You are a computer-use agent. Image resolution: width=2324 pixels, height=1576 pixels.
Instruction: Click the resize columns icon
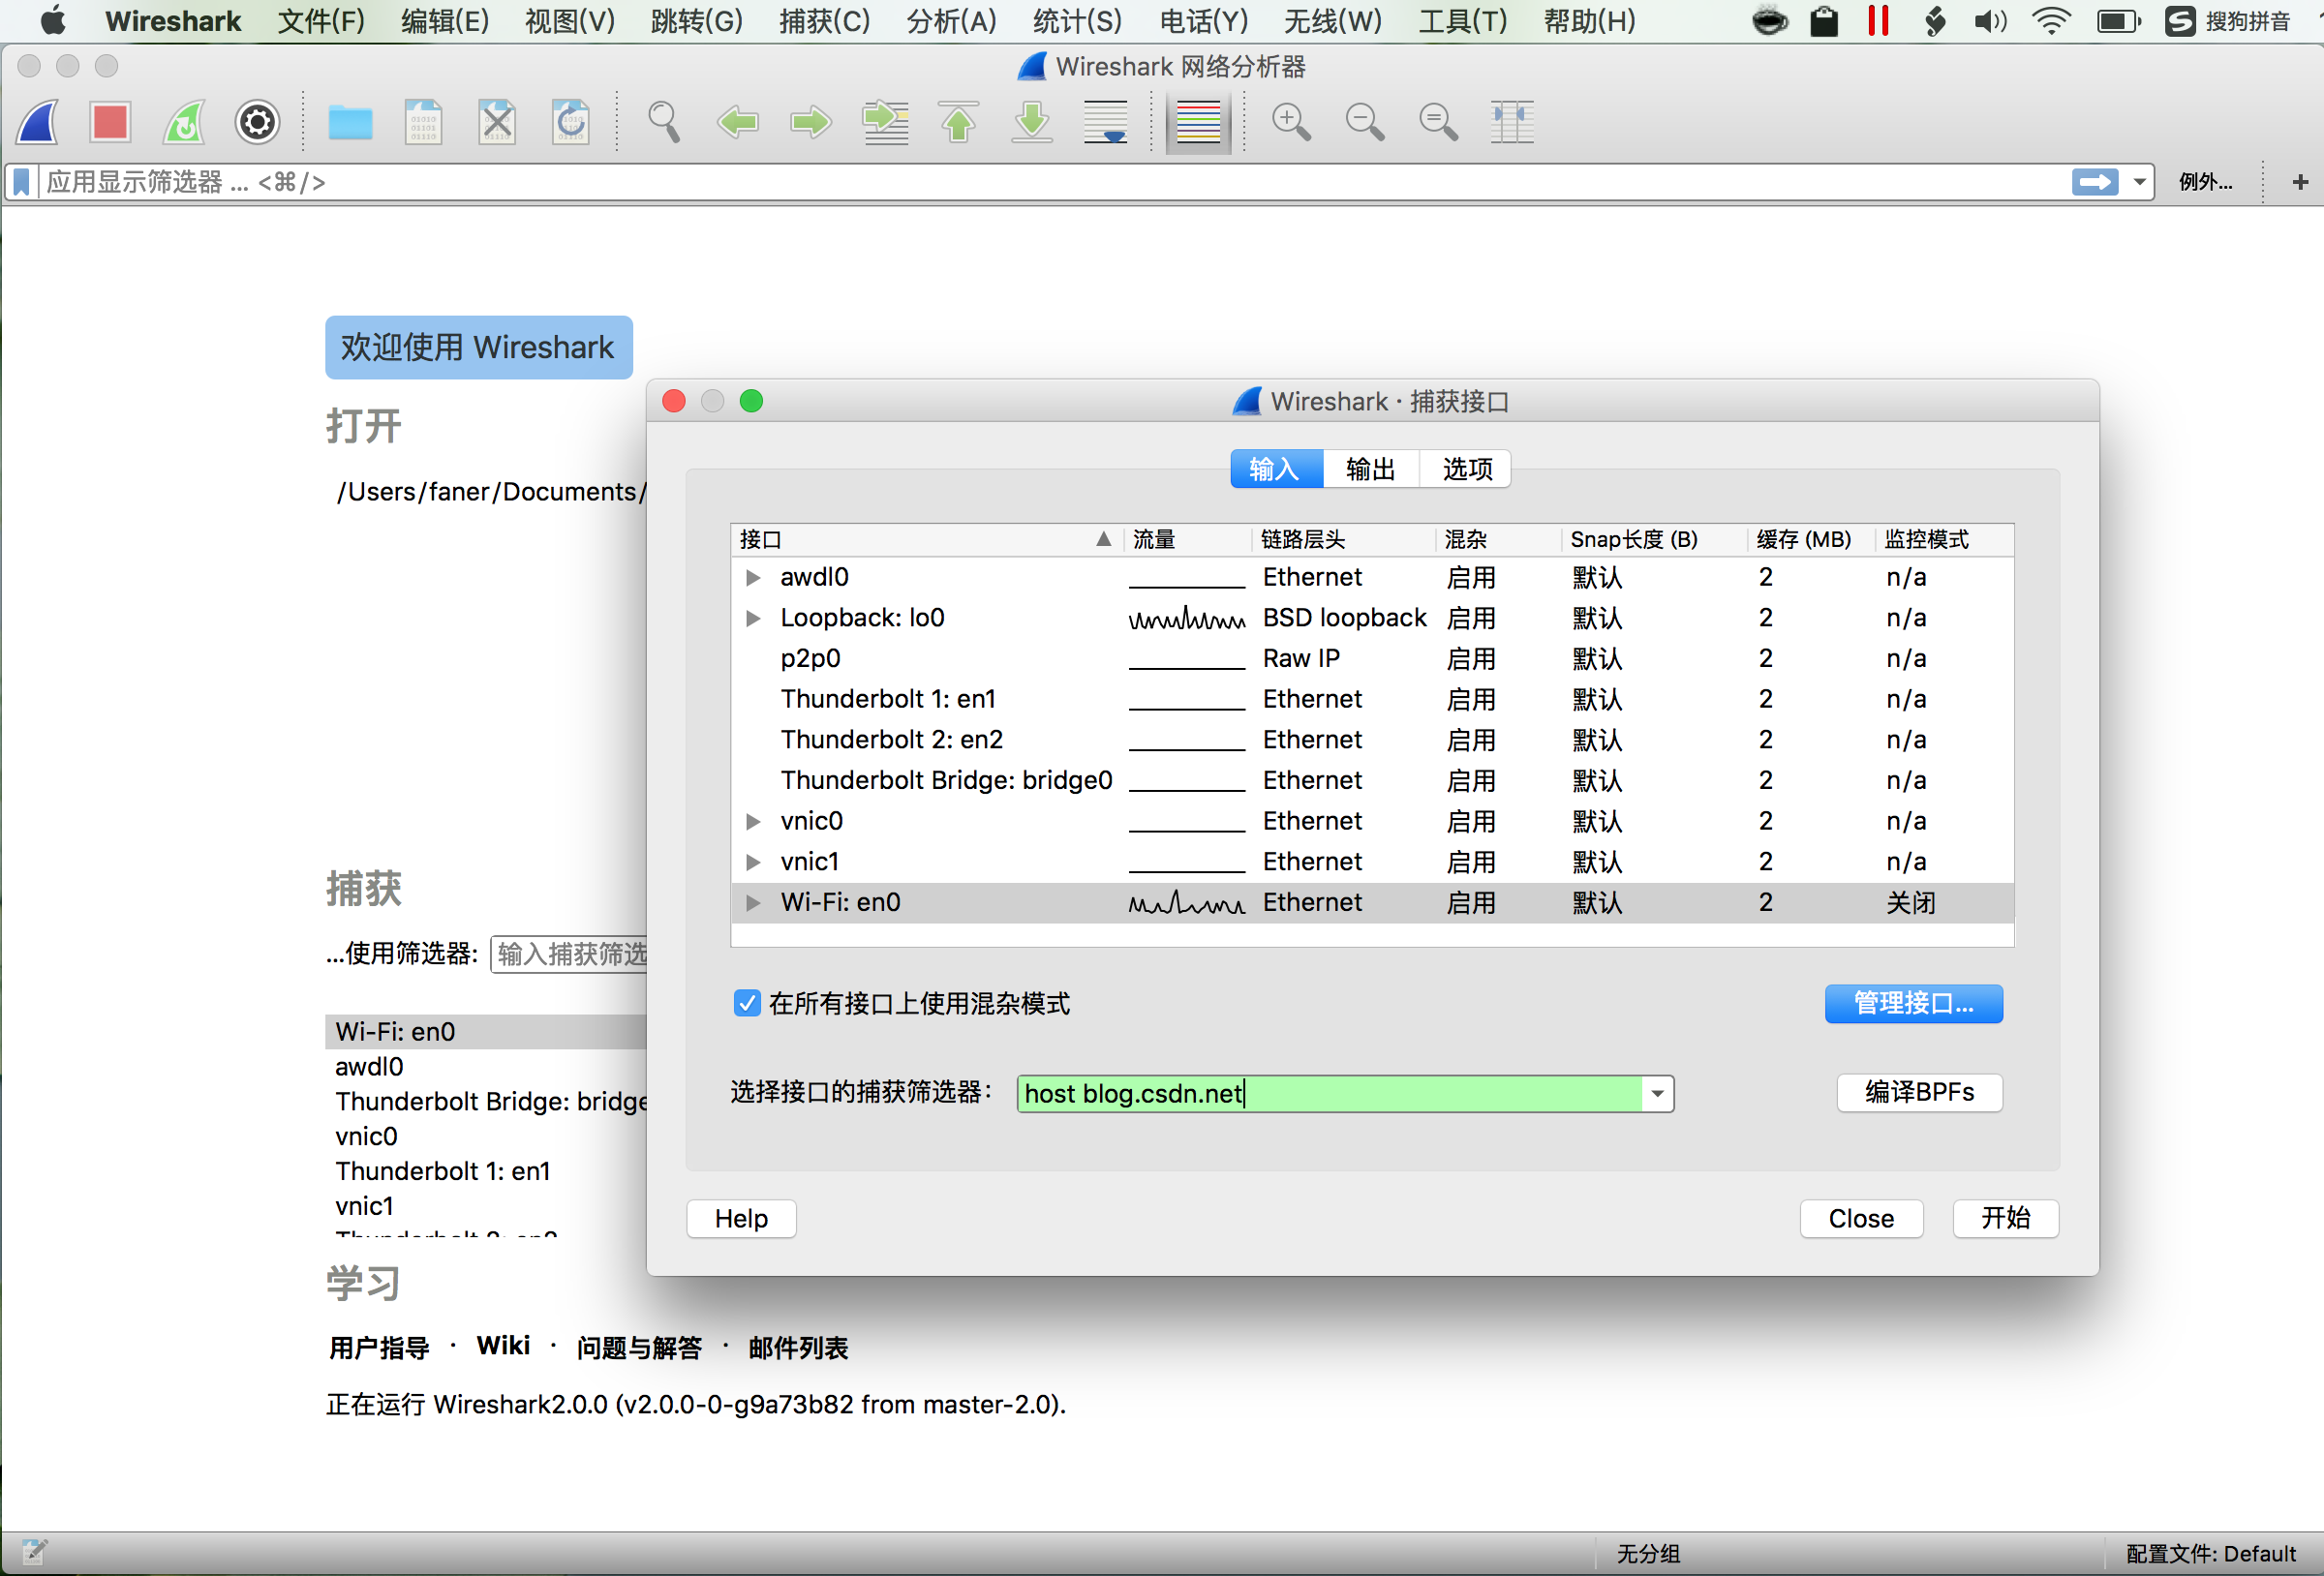click(1512, 122)
